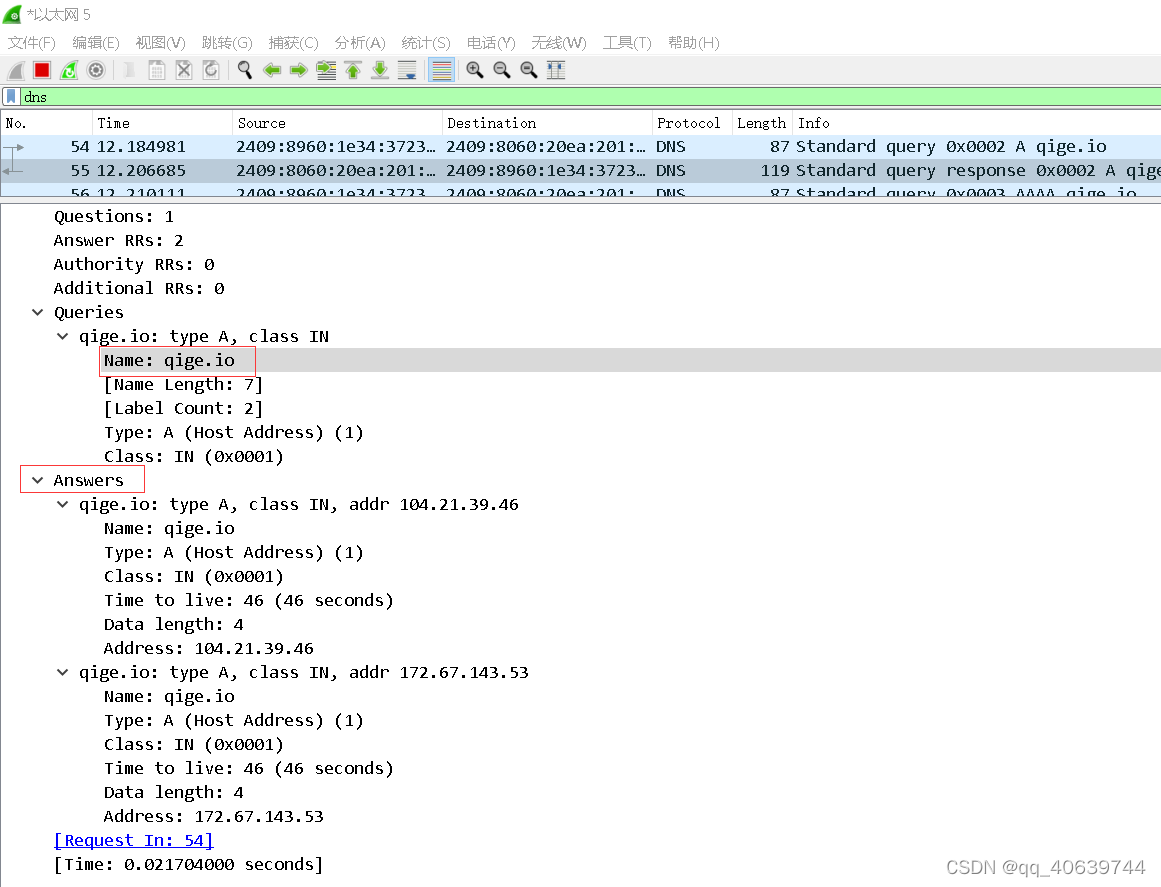Collapse the Queries section
1161x887 pixels.
point(38,312)
